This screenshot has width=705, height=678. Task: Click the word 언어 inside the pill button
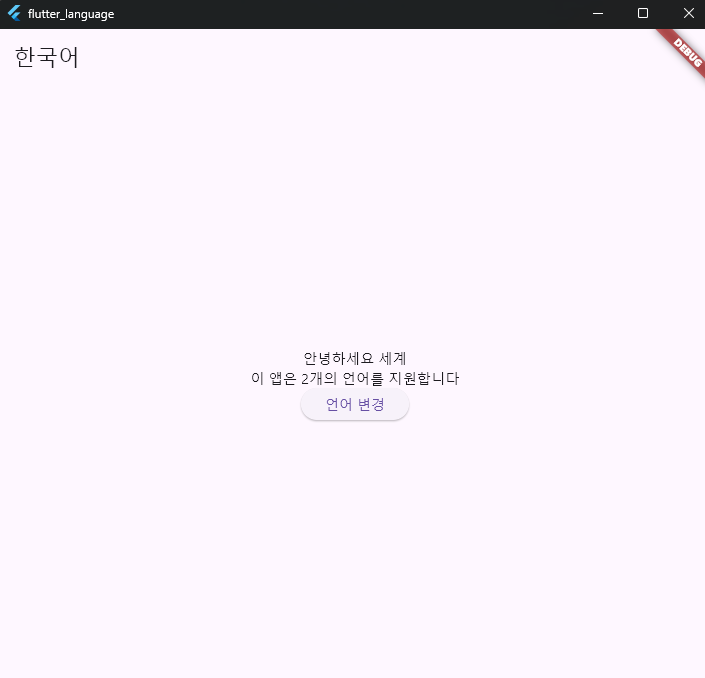coord(338,405)
